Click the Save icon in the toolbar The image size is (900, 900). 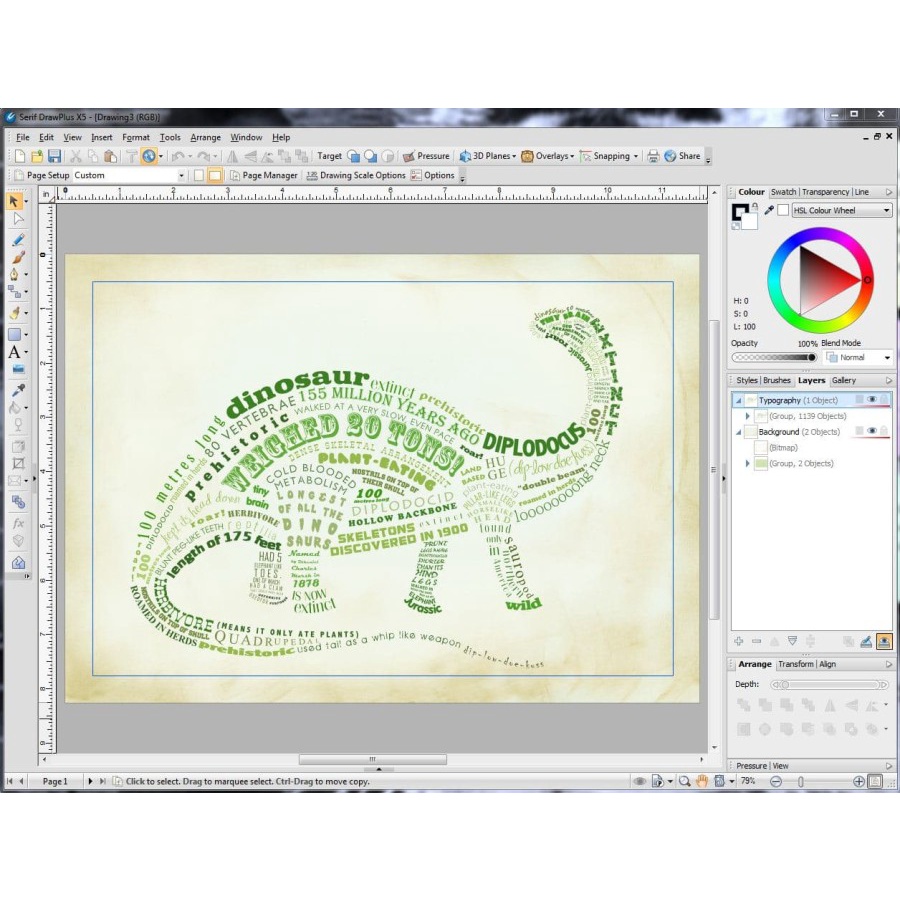coord(54,156)
